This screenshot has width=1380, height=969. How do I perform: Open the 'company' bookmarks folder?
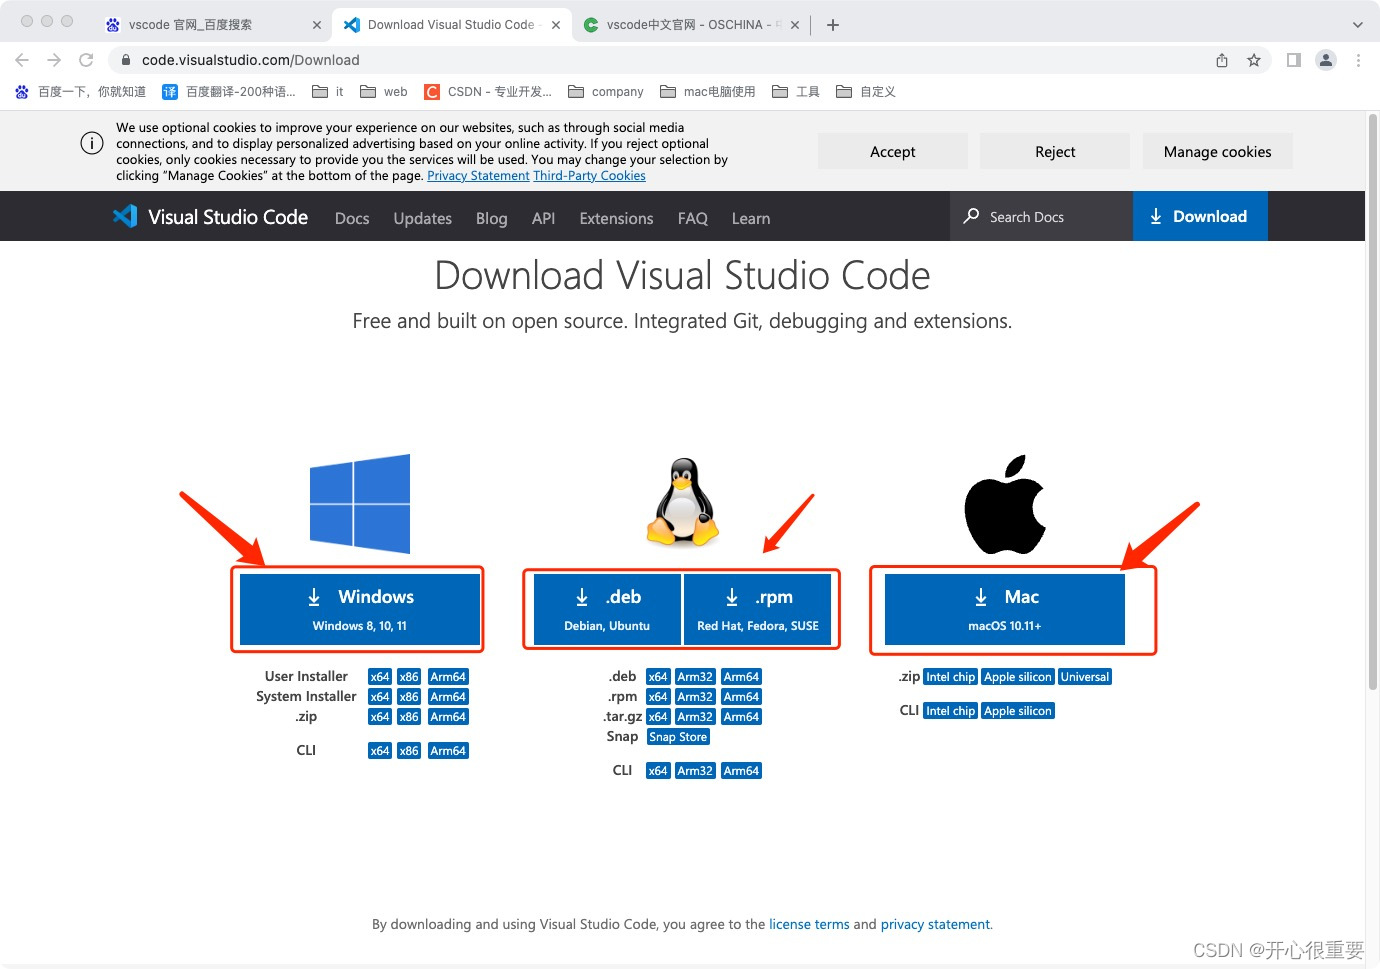pyautogui.click(x=606, y=92)
